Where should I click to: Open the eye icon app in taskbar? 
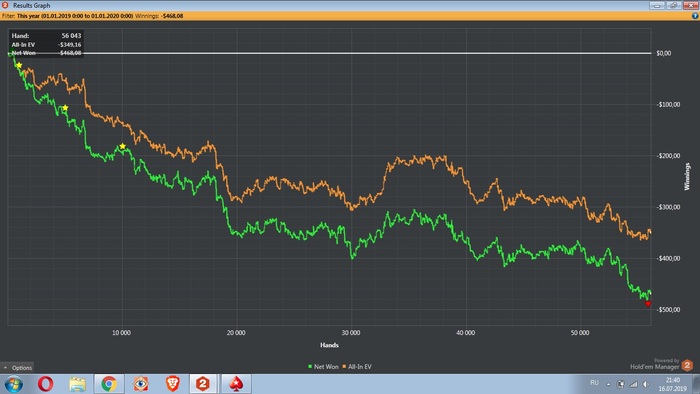pyautogui.click(x=141, y=384)
